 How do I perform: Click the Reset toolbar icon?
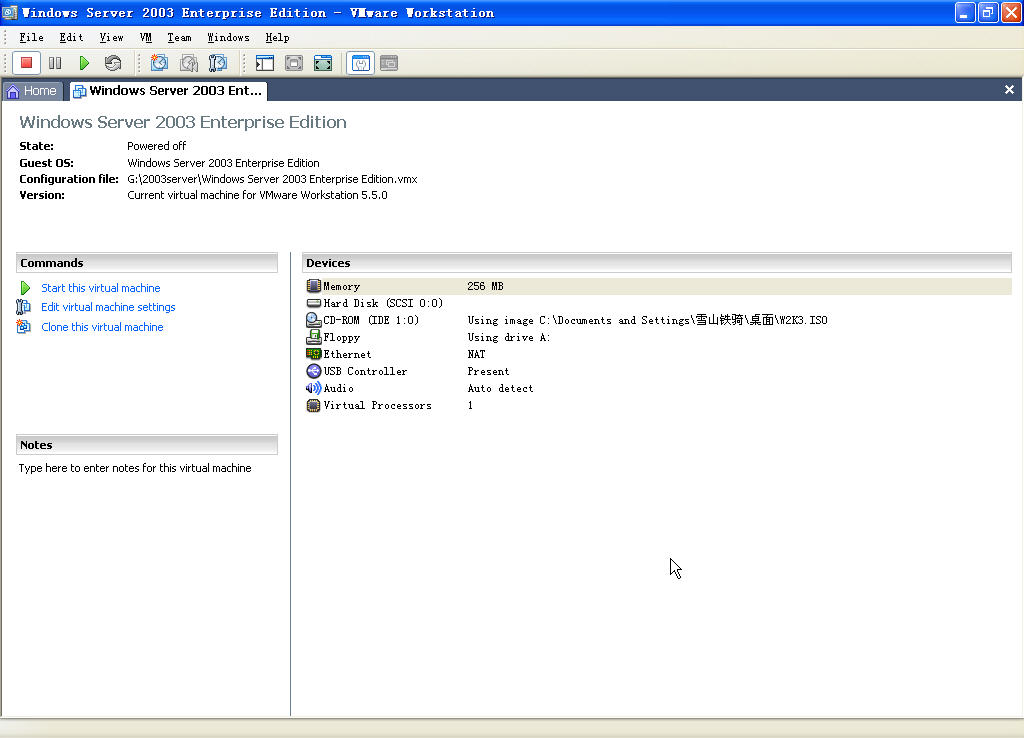(x=113, y=63)
